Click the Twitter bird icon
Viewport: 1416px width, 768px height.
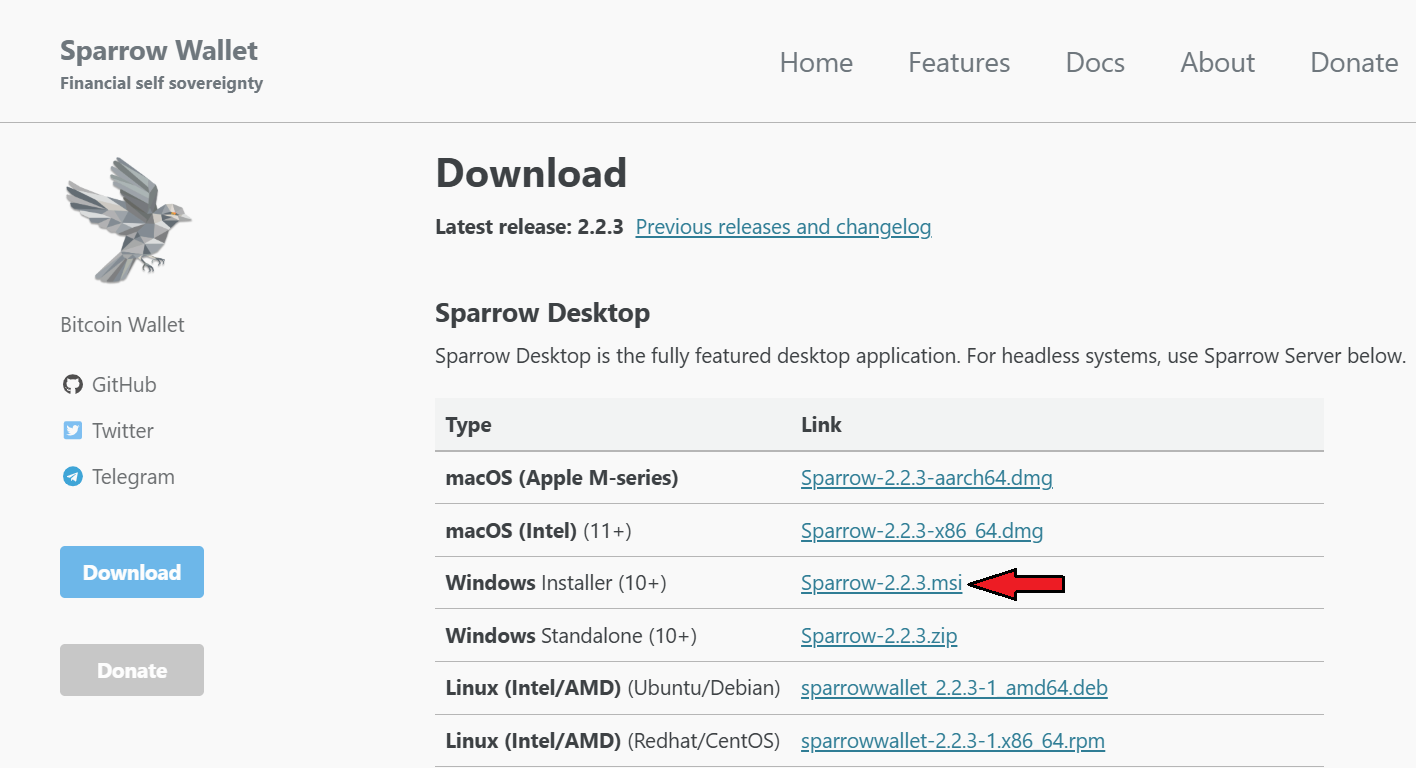click(x=72, y=431)
